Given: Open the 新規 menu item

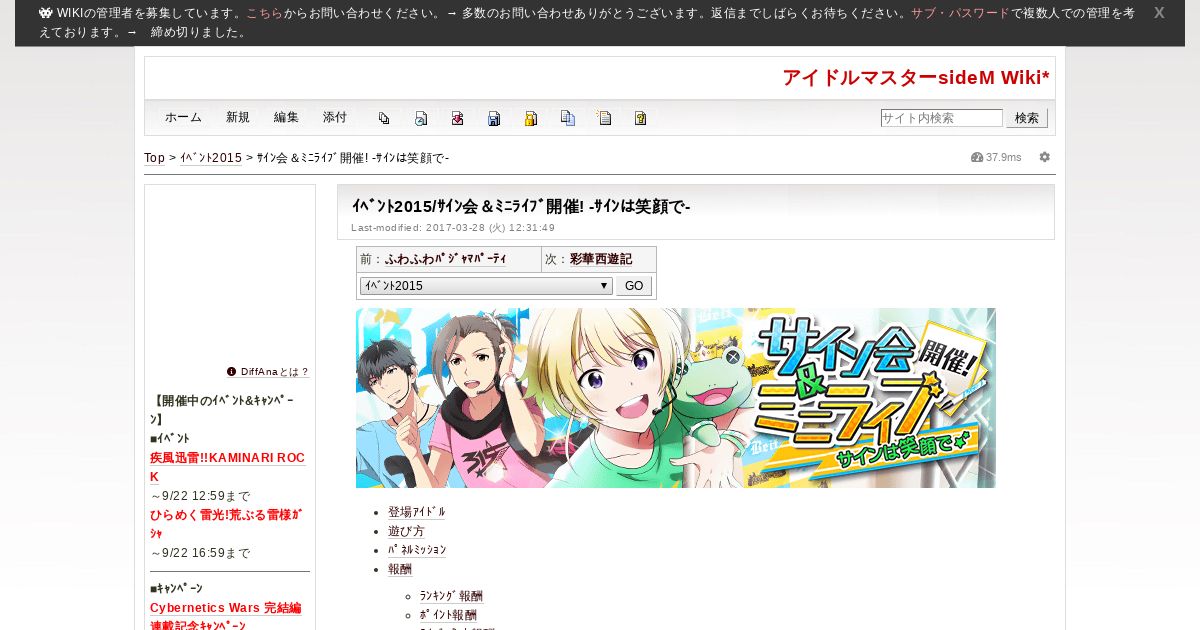Looking at the screenshot, I should [x=238, y=117].
